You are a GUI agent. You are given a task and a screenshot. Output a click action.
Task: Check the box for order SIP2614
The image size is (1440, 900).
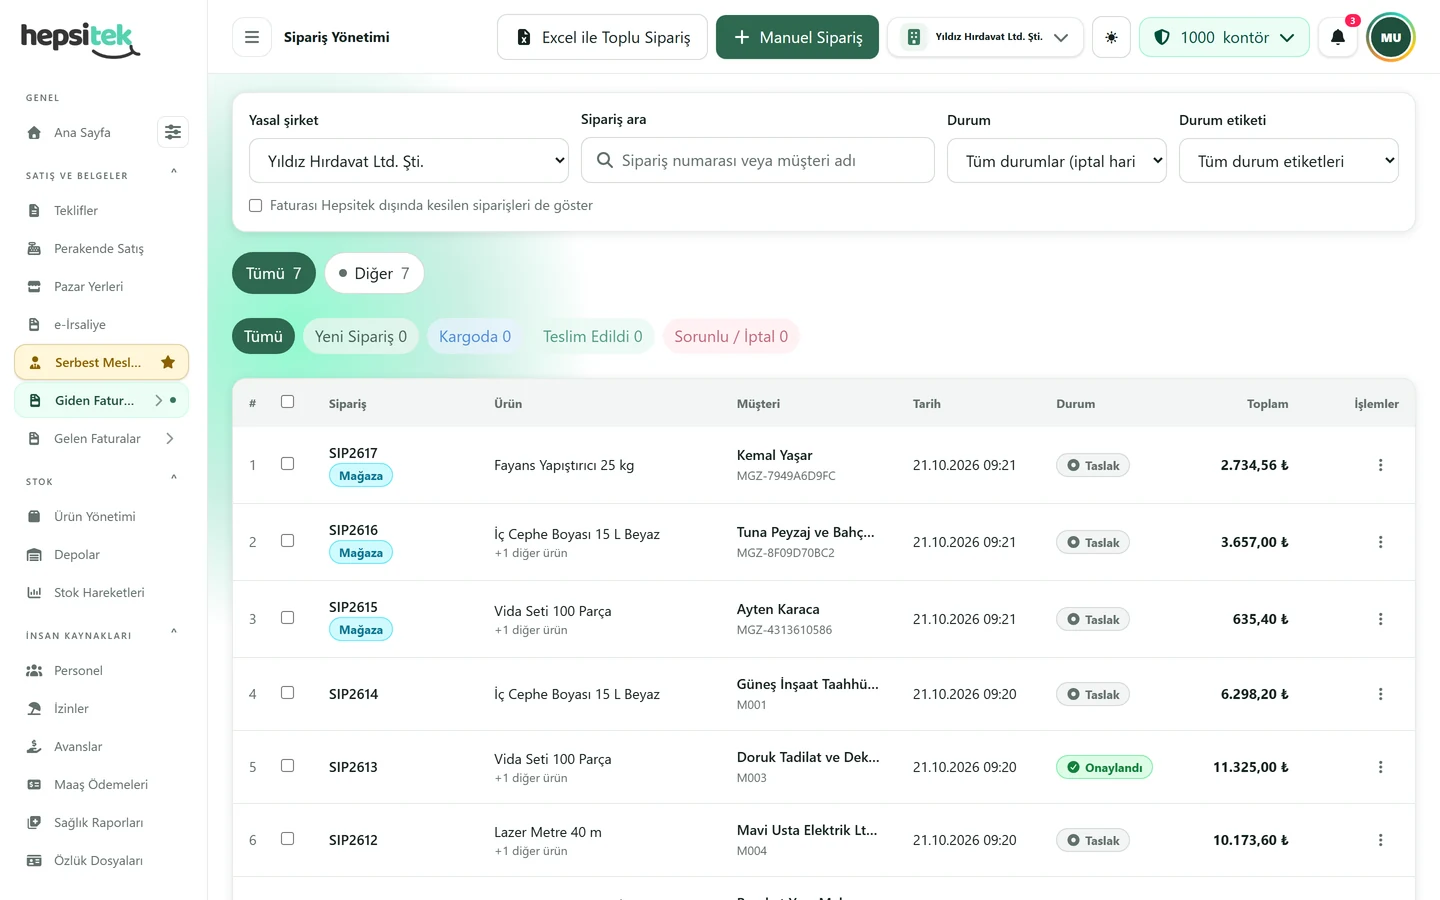(287, 693)
